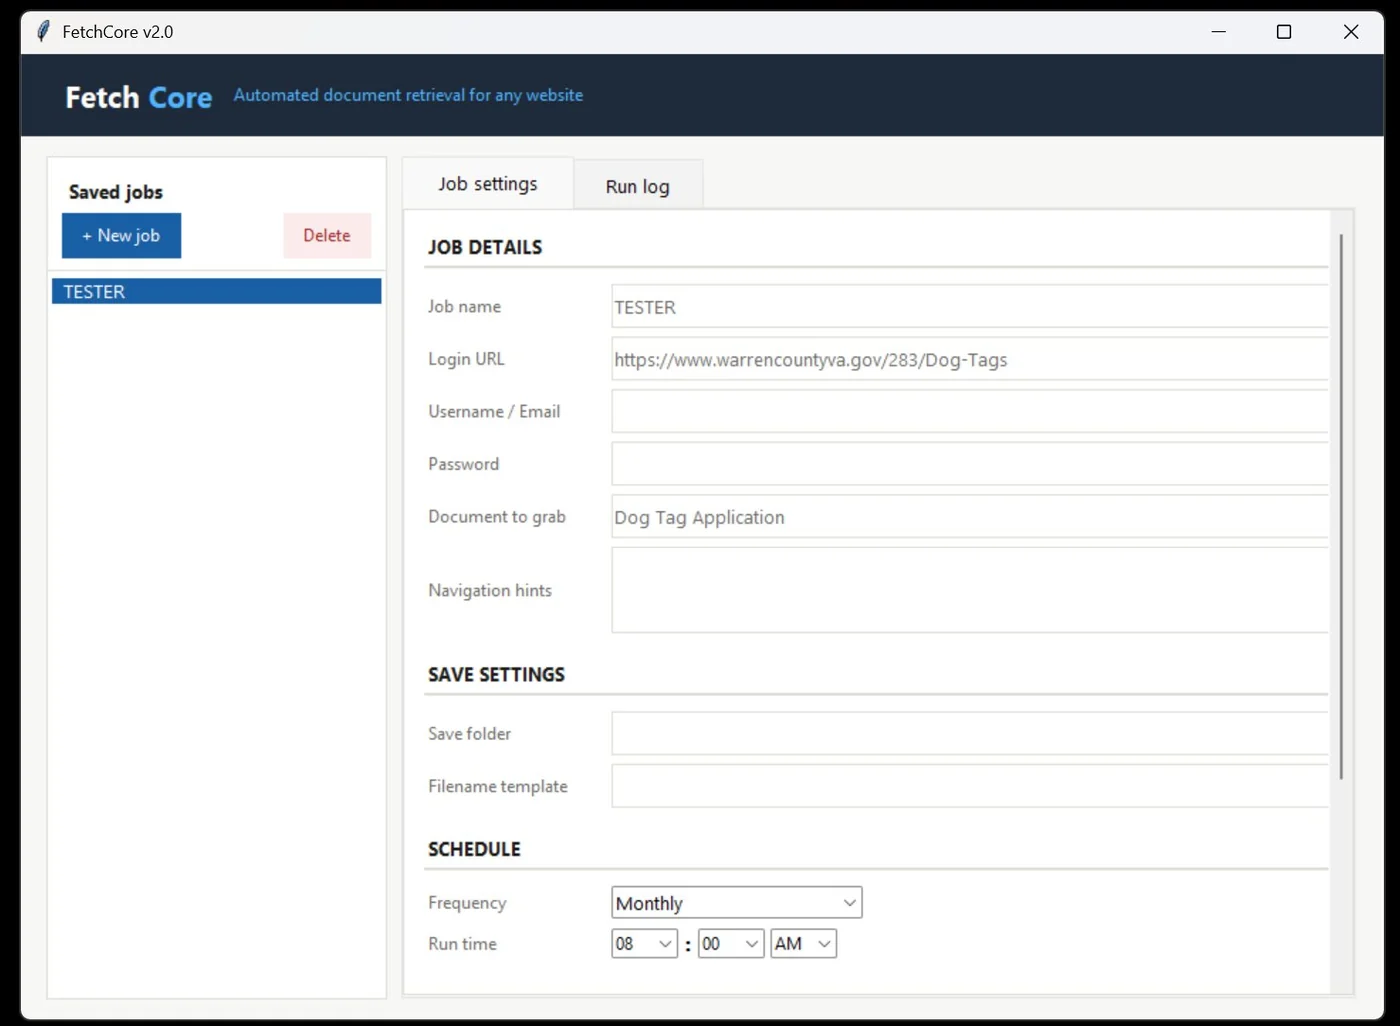Click the Fetch Core logo text
The image size is (1400, 1026).
click(138, 97)
